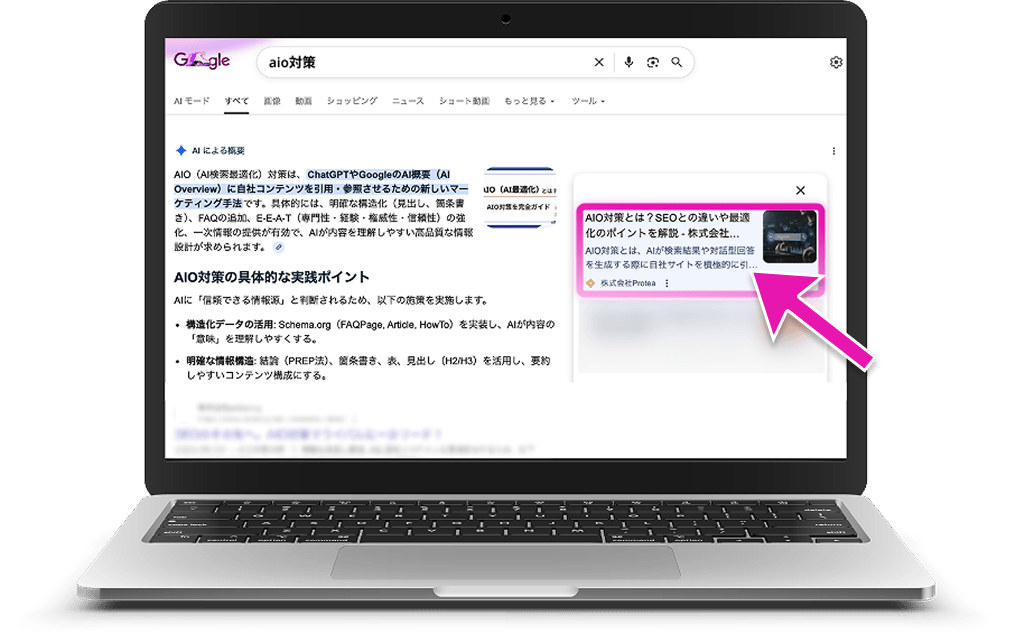Switch to the AI モード tab

pos(191,101)
